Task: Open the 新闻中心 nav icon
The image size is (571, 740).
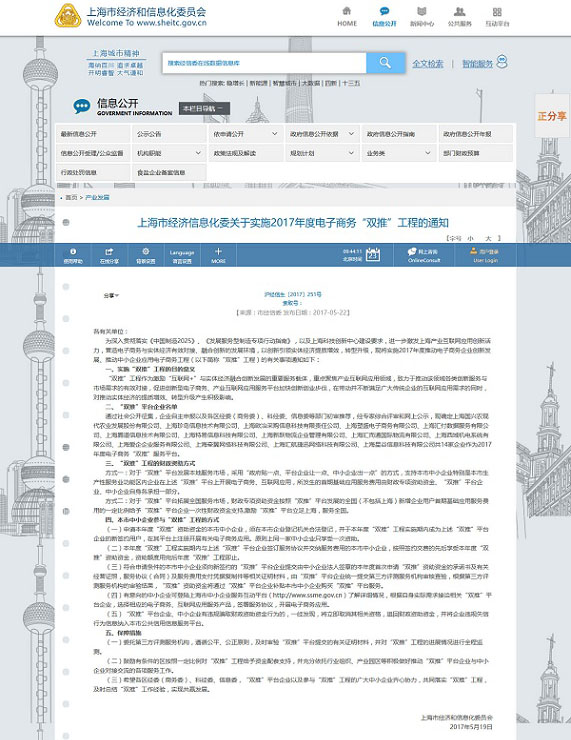Action: click(x=421, y=11)
